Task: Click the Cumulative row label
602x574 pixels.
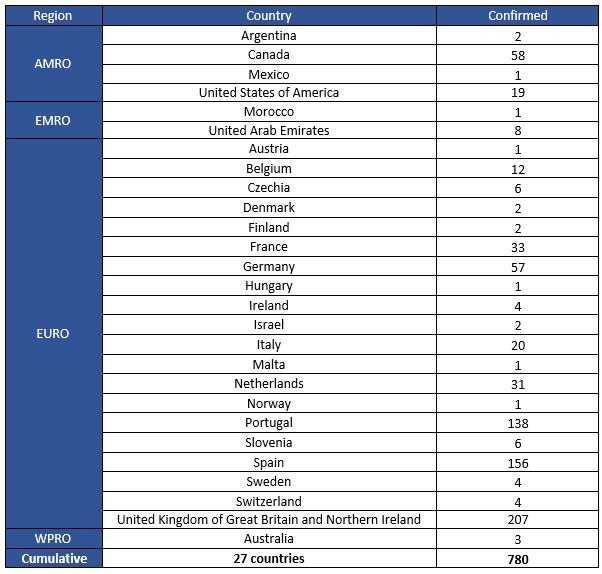Action: coord(52,559)
